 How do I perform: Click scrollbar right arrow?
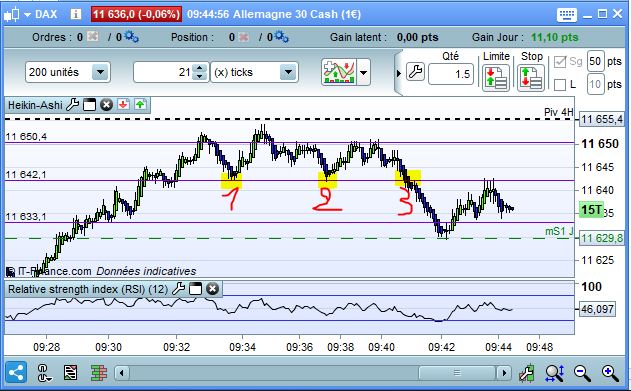[504, 373]
